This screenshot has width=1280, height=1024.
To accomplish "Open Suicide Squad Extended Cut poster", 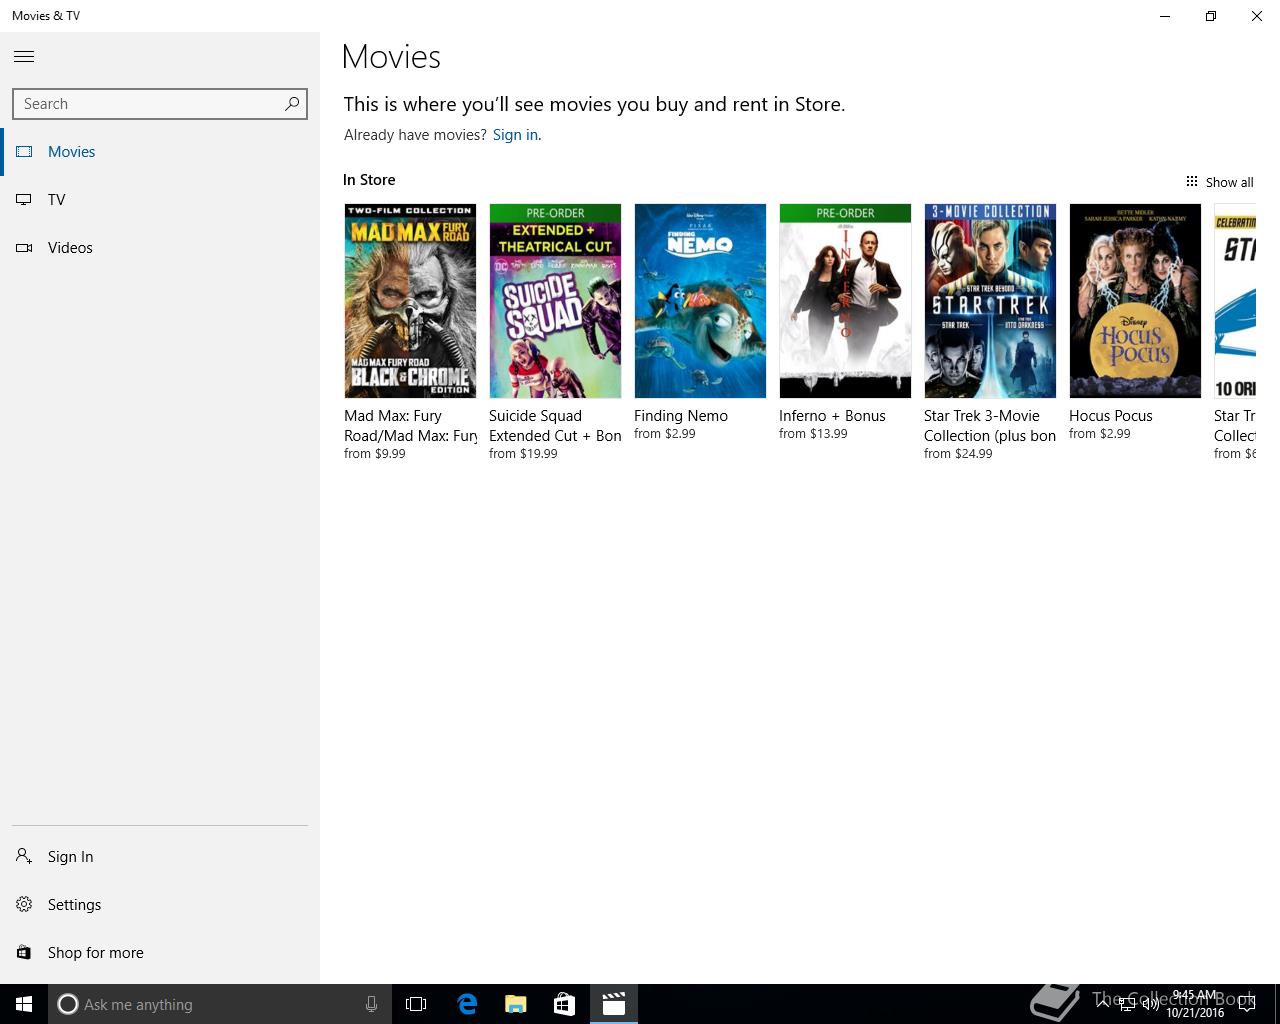I will click(555, 301).
